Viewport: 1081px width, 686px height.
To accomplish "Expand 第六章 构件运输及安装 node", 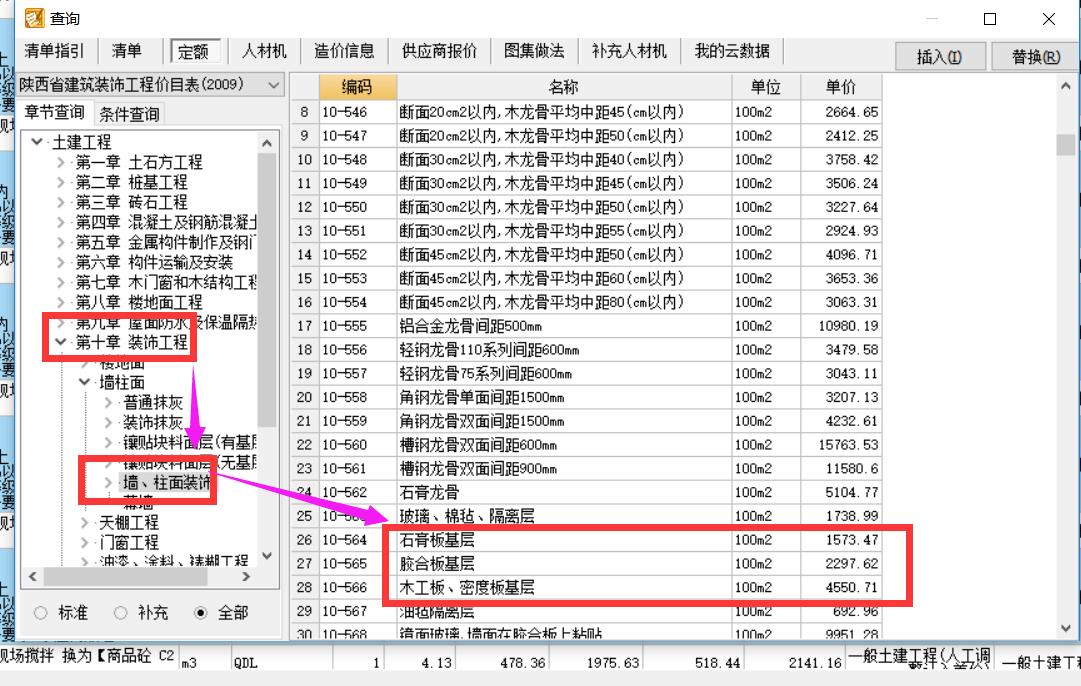I will [x=61, y=263].
